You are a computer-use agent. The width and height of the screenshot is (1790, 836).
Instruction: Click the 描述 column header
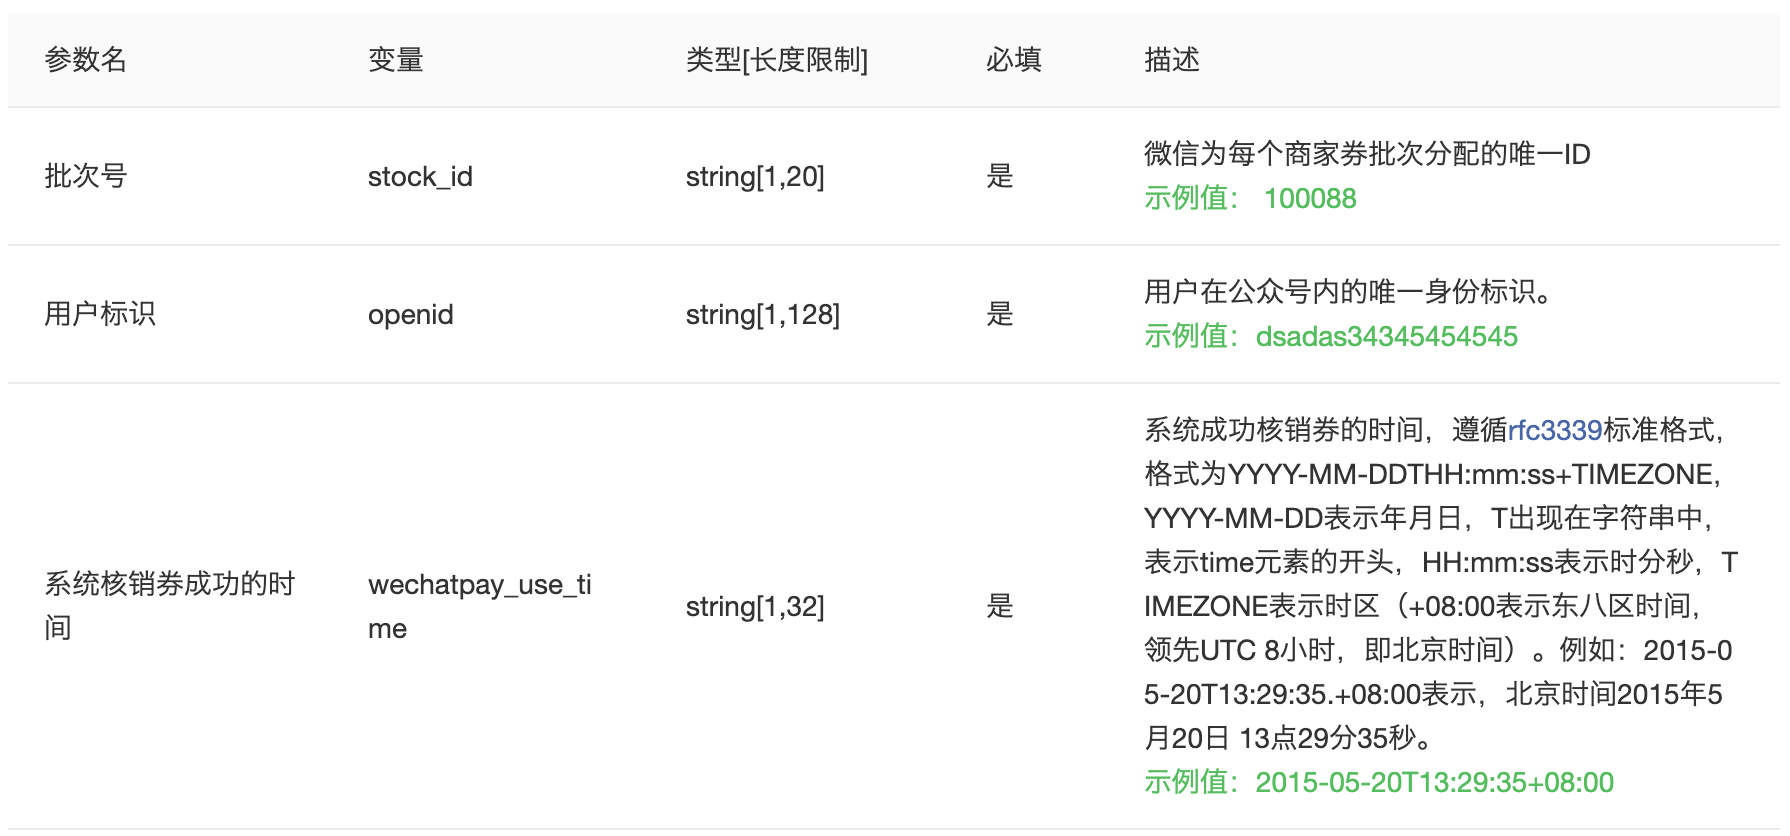point(1172,60)
